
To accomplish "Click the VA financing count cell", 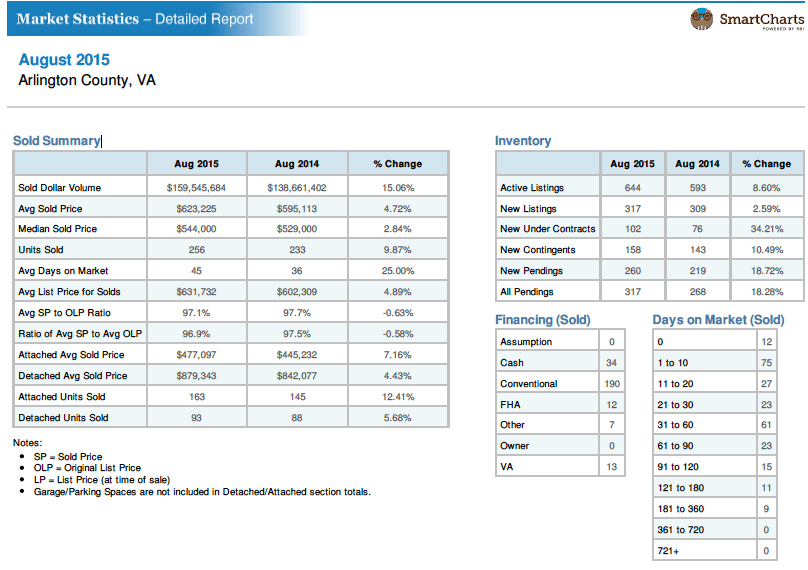I will tap(611, 467).
